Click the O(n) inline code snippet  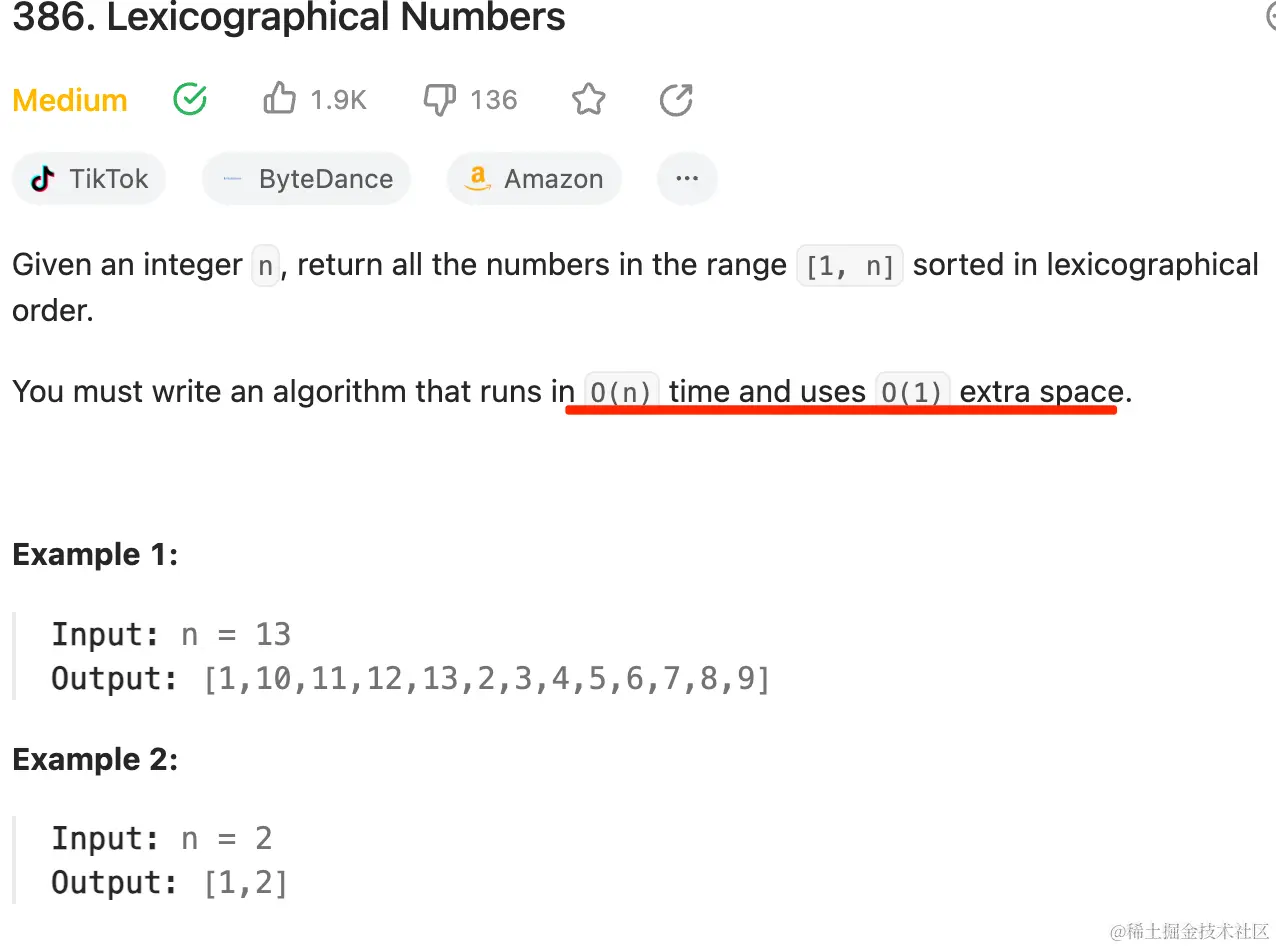point(621,392)
